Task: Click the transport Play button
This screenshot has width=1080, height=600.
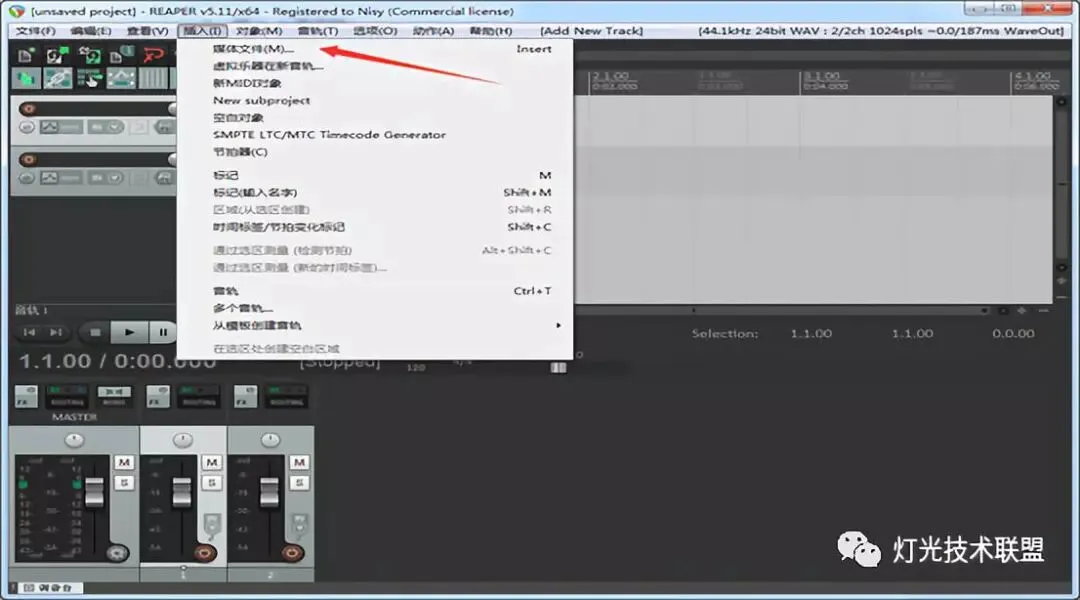Action: (129, 333)
